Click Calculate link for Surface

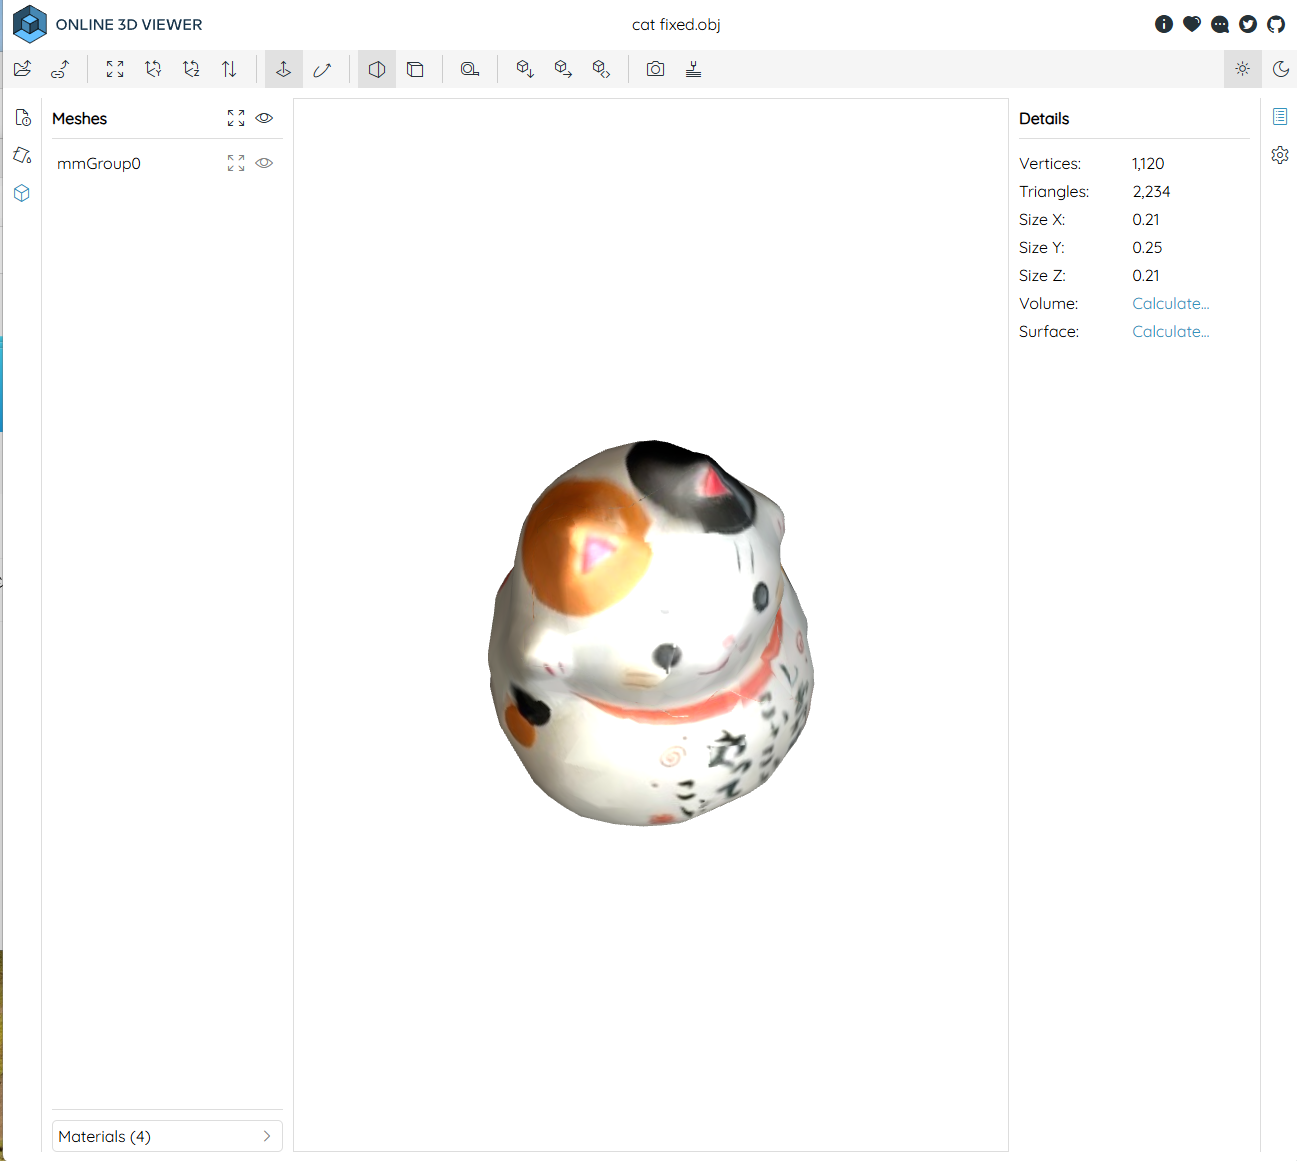point(1170,332)
